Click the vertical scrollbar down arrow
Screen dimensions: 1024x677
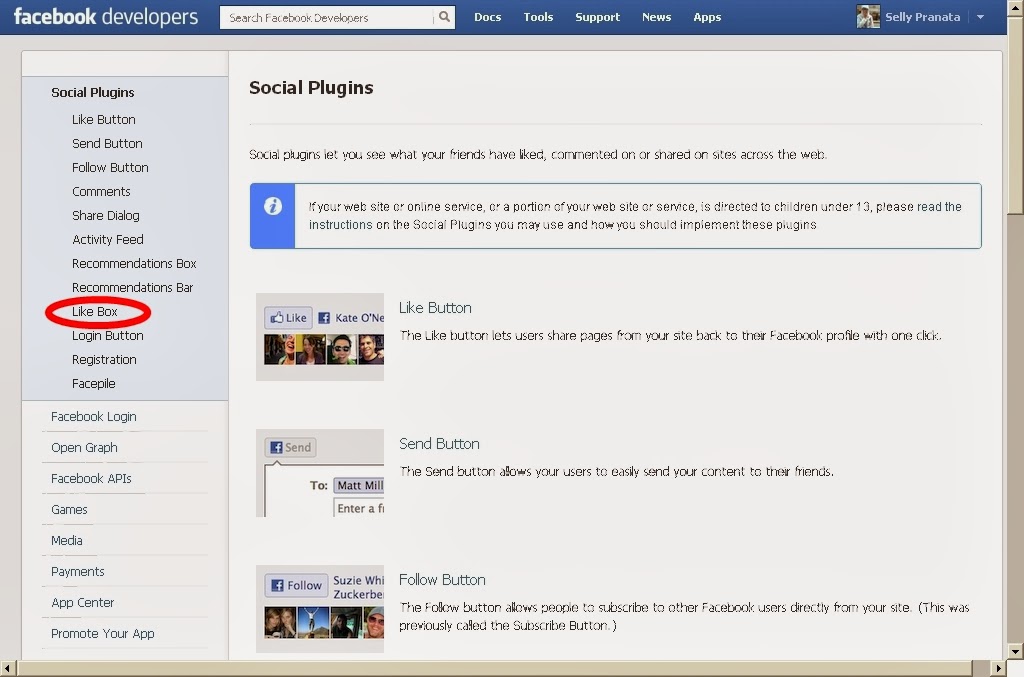[x=1015, y=651]
